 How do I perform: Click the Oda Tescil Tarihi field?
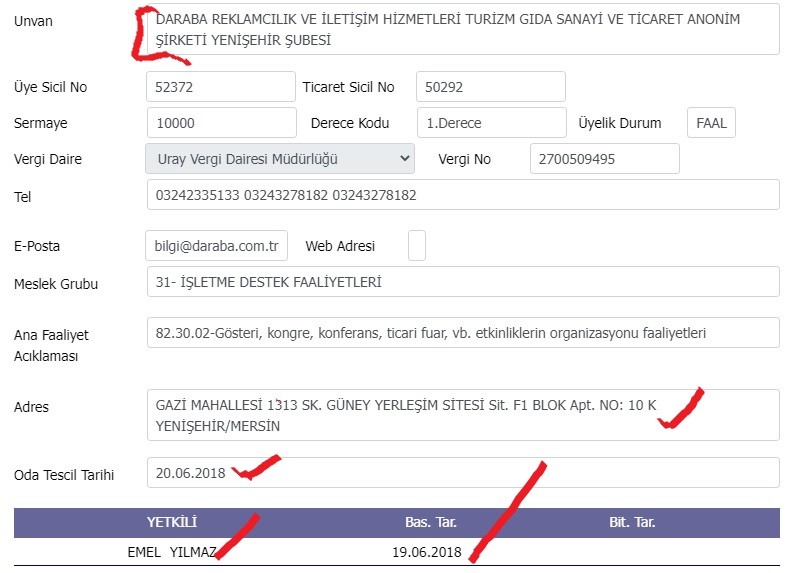point(463,473)
